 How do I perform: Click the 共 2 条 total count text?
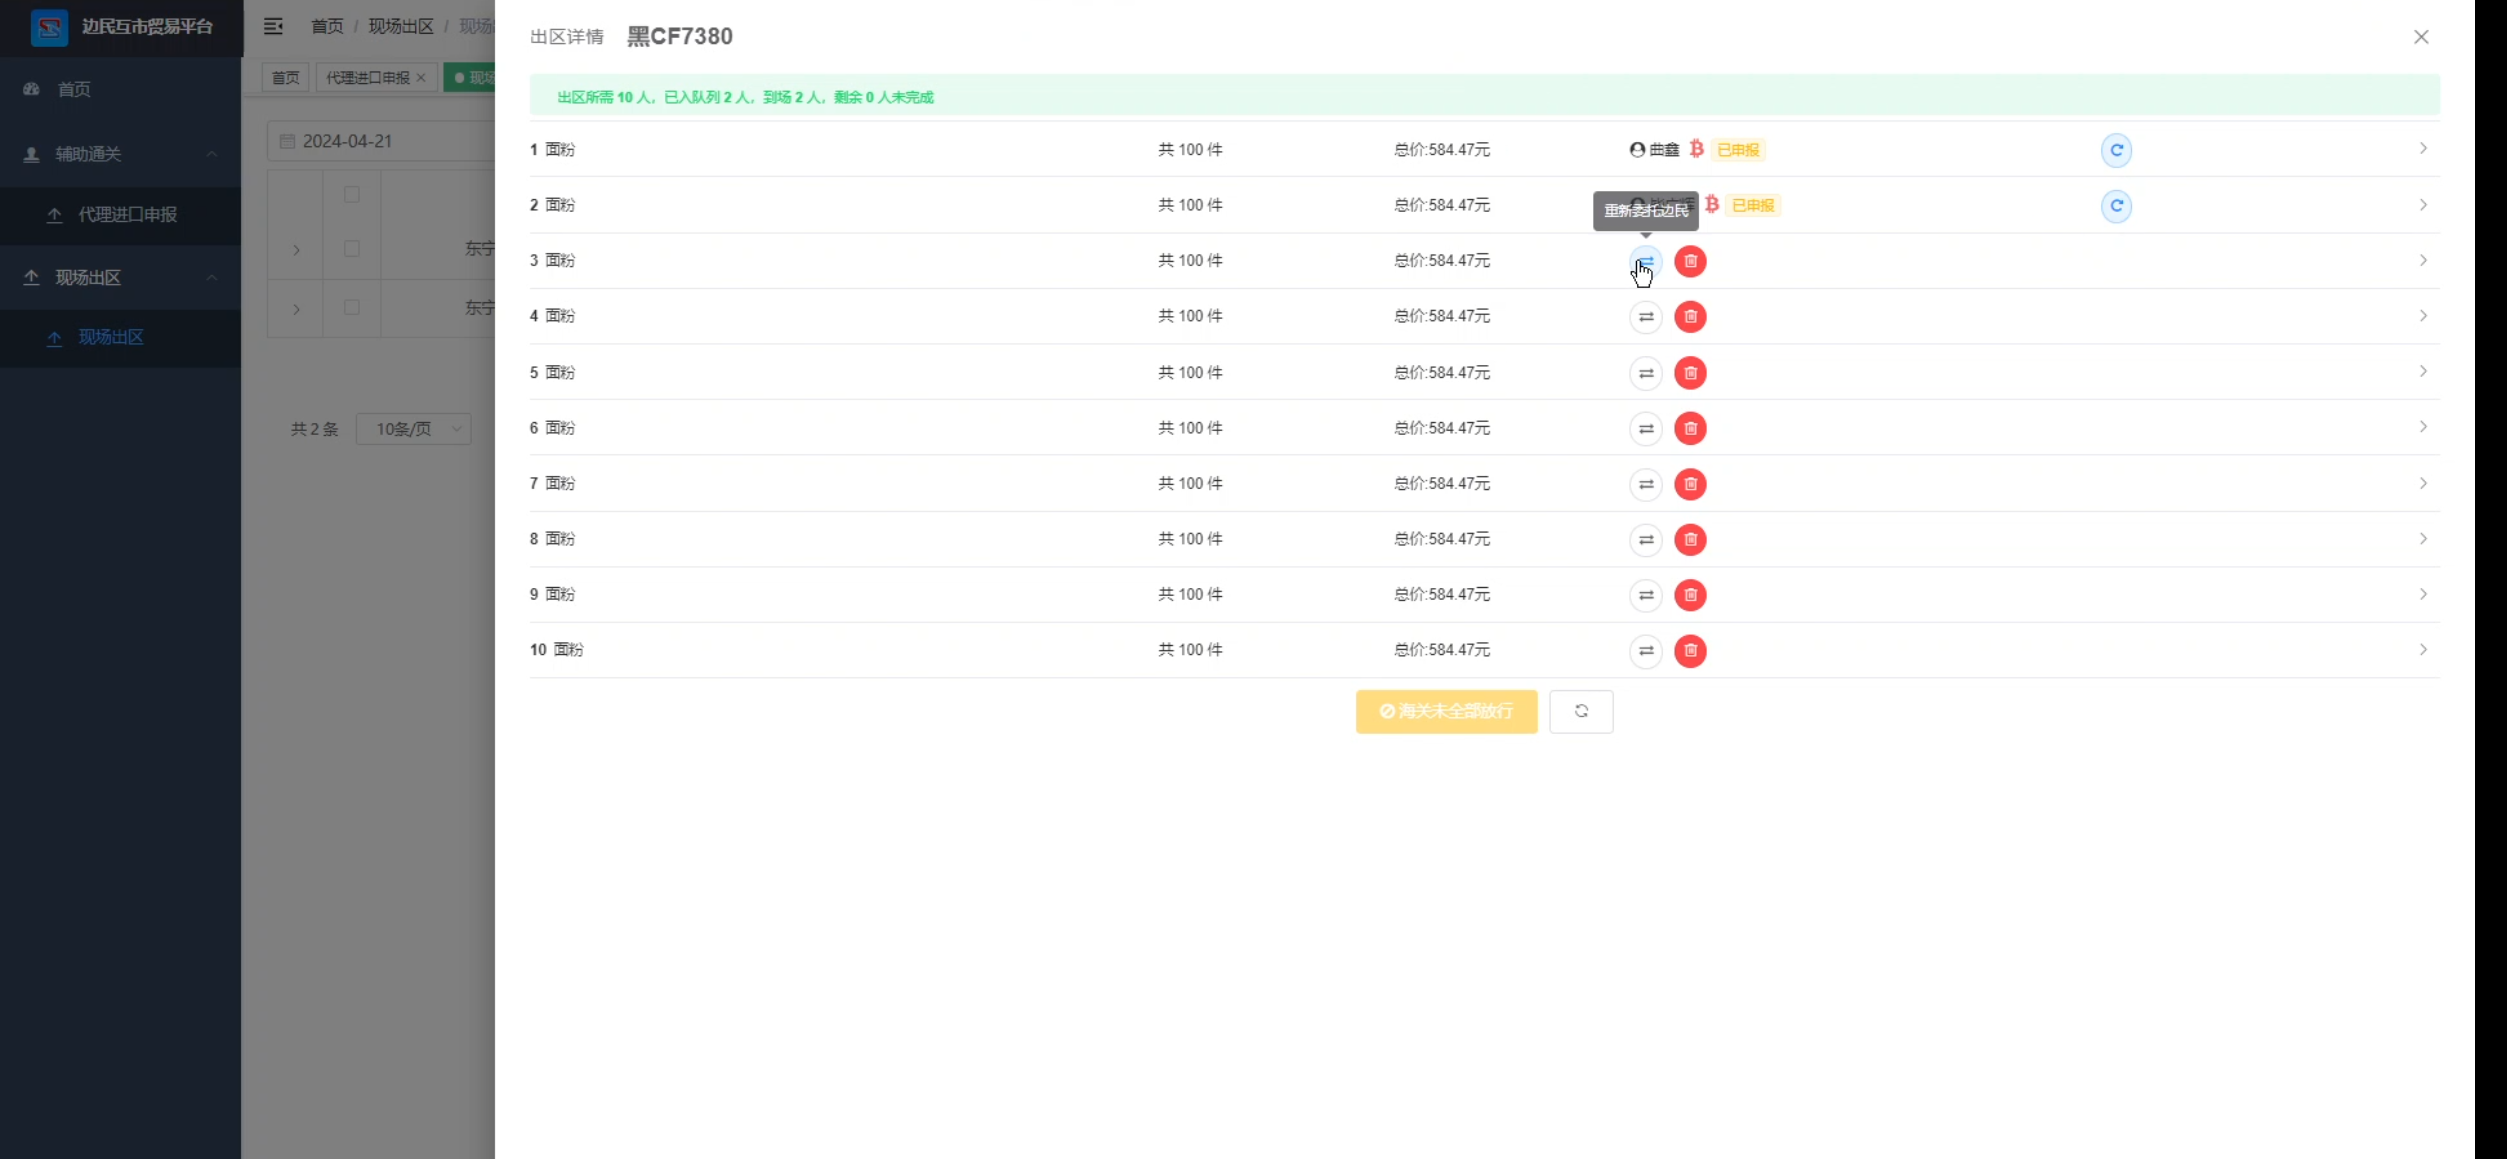314,429
